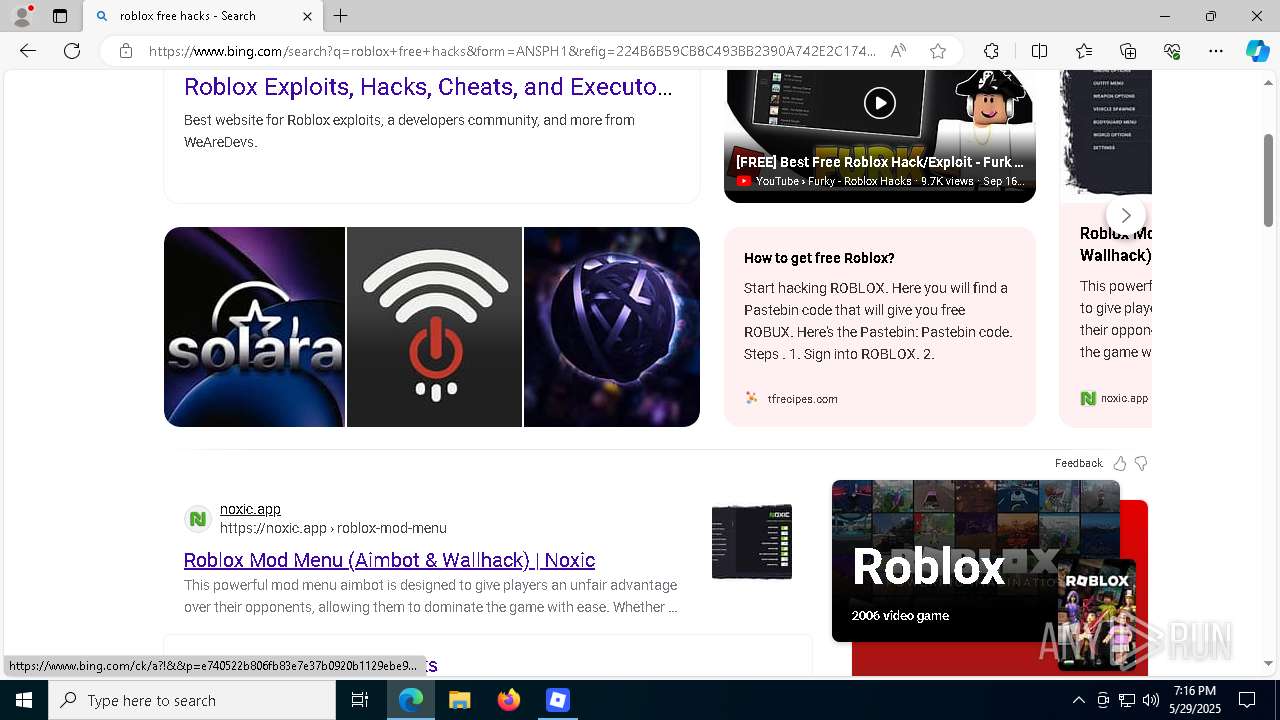The image size is (1280, 720).
Task: Click the browser Back arrow
Action: click(28, 51)
